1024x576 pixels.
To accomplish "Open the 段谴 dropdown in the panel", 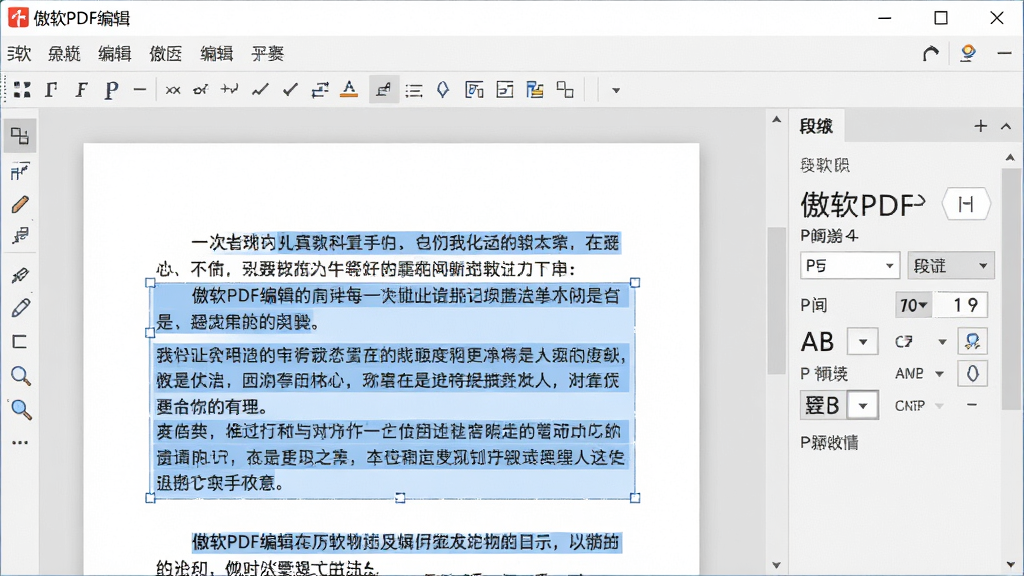I will point(951,266).
